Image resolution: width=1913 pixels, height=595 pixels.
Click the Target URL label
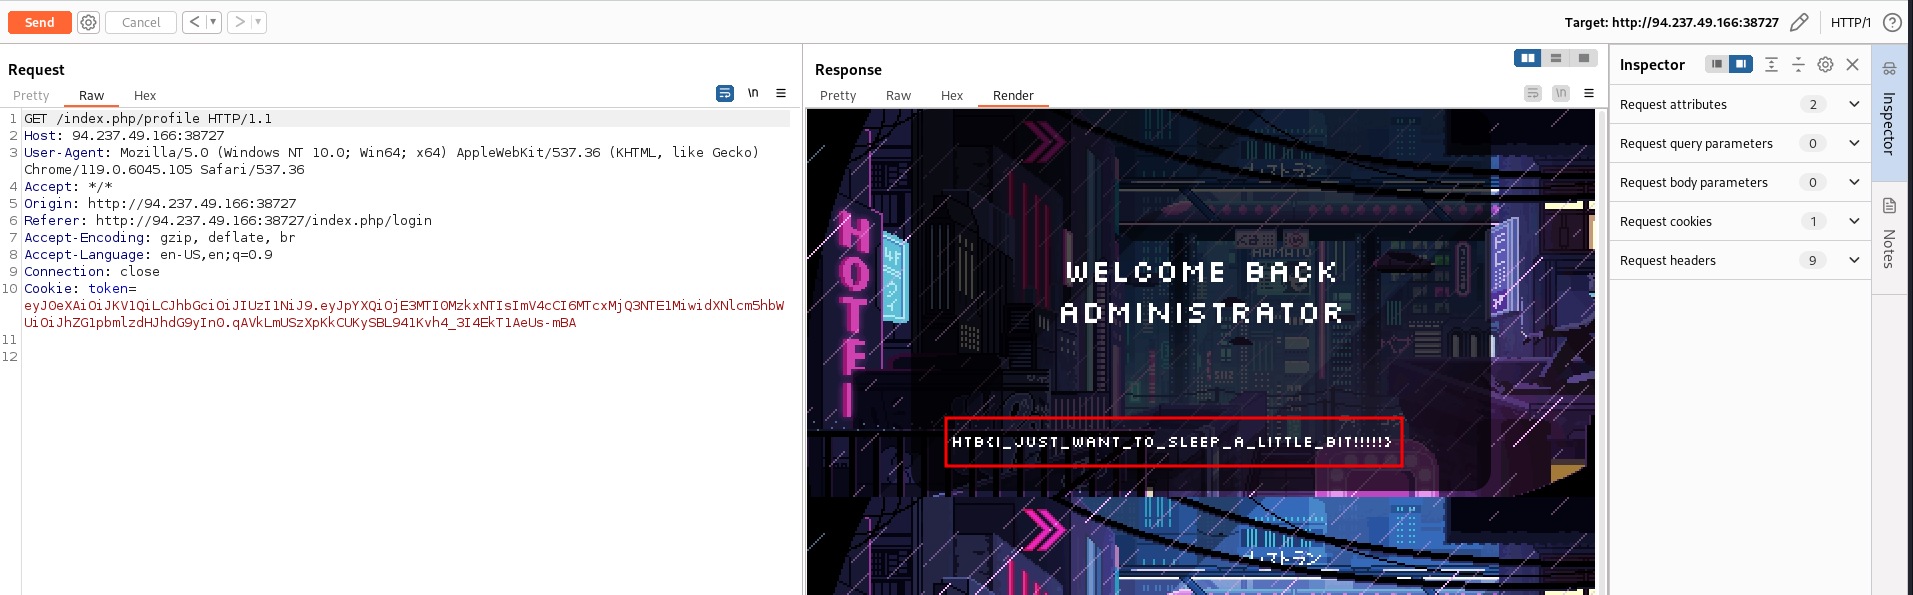point(1672,22)
